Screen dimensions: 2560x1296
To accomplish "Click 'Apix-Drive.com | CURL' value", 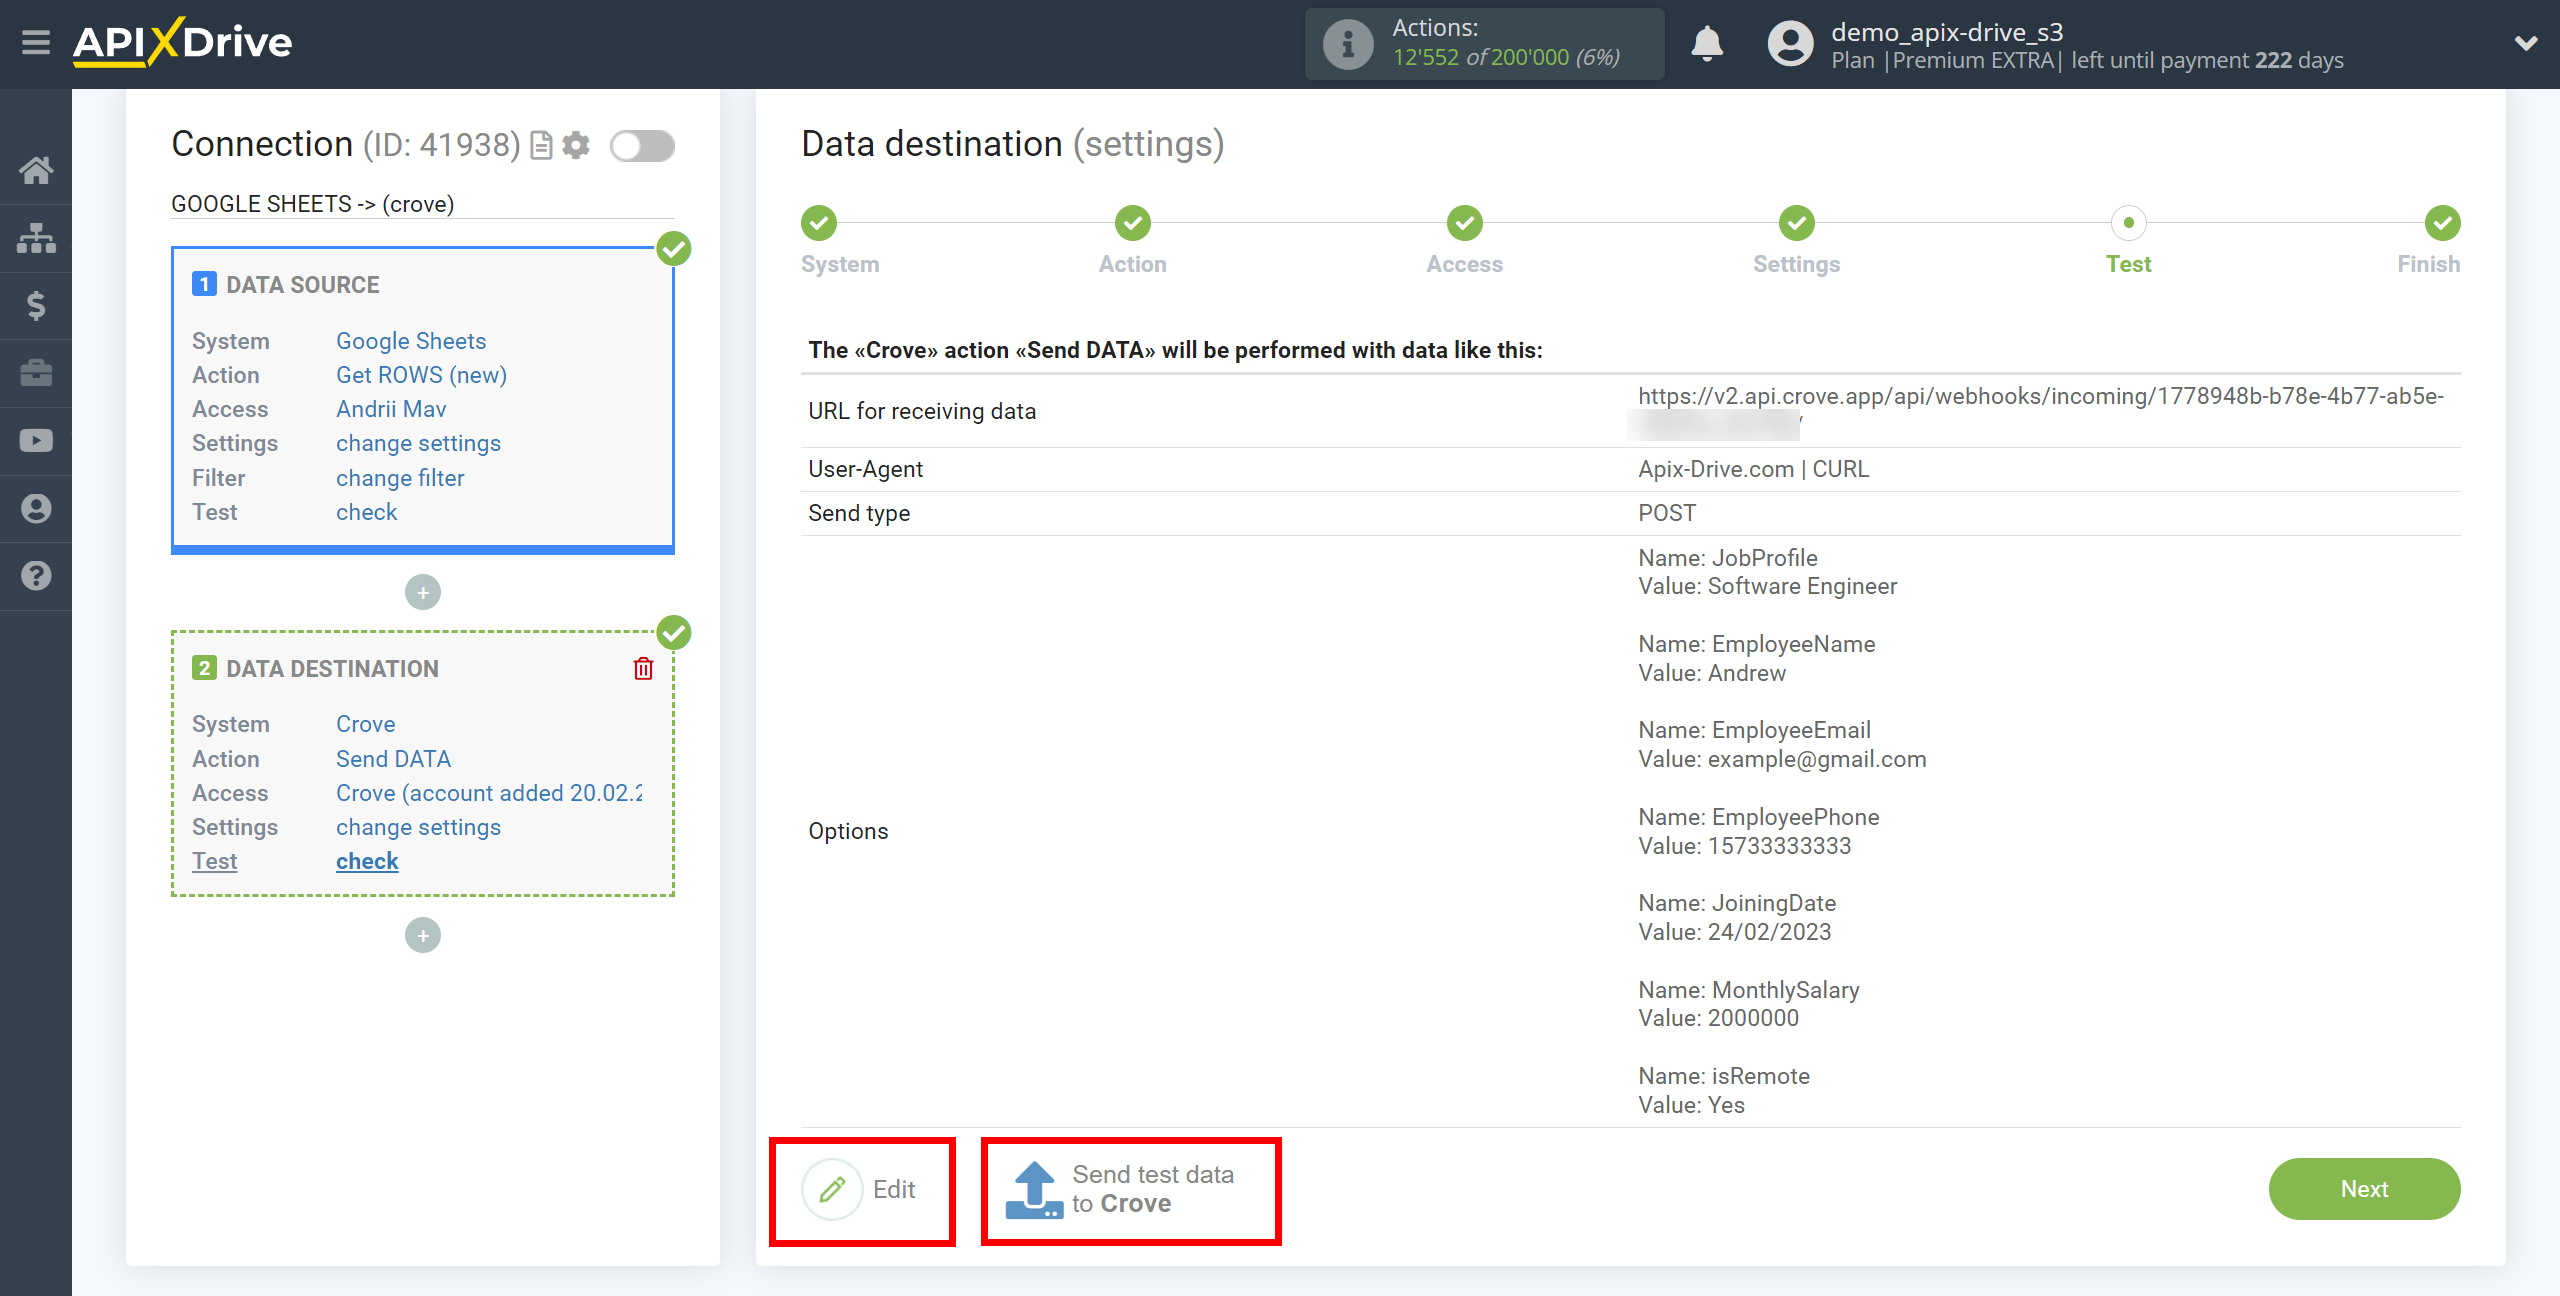I will coord(1753,469).
